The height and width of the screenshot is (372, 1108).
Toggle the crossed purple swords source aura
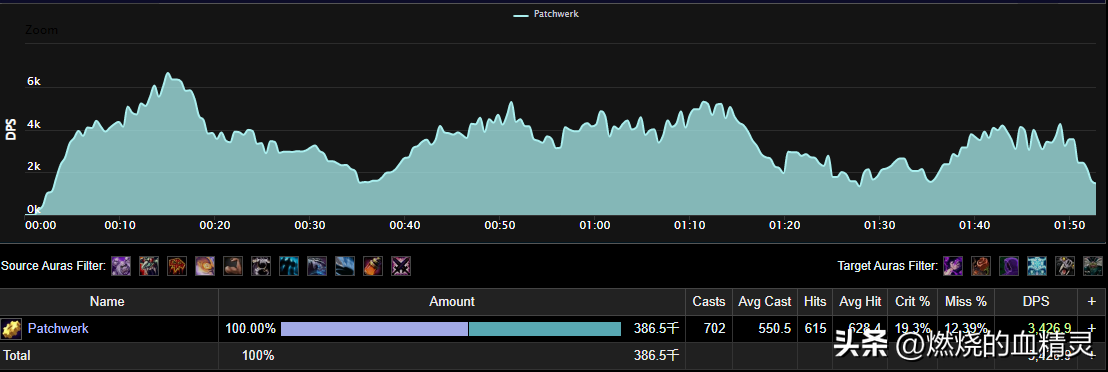pyautogui.click(x=401, y=266)
